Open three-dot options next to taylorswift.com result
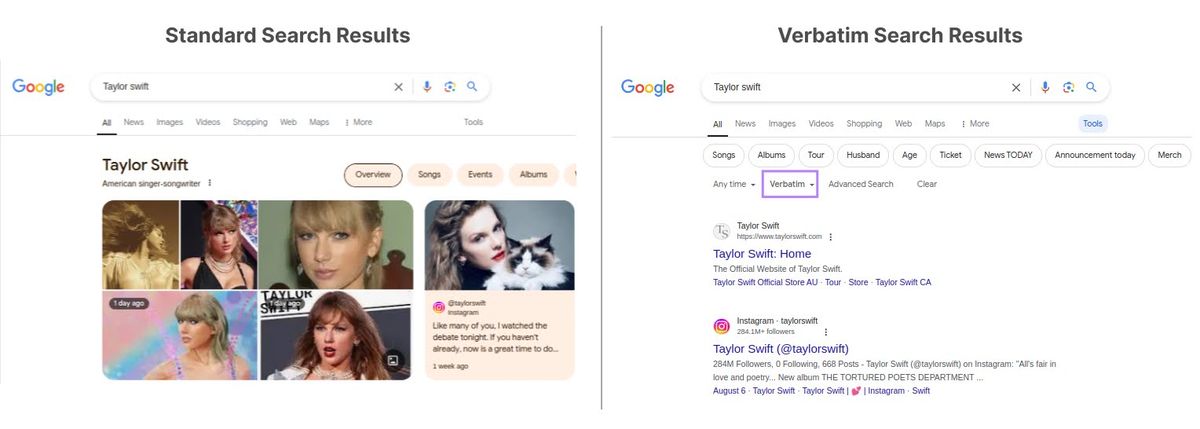The image size is (1200, 429). point(831,237)
